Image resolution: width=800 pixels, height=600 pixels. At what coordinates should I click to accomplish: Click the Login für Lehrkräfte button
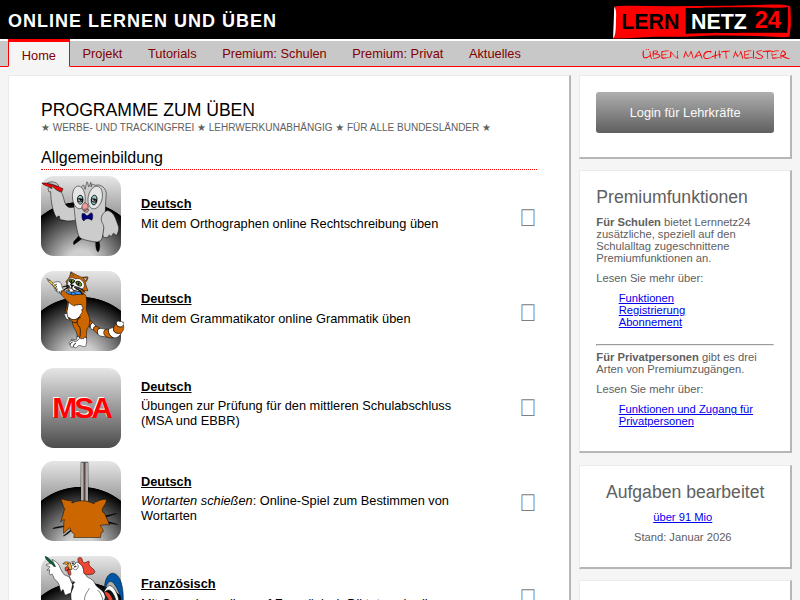point(685,113)
